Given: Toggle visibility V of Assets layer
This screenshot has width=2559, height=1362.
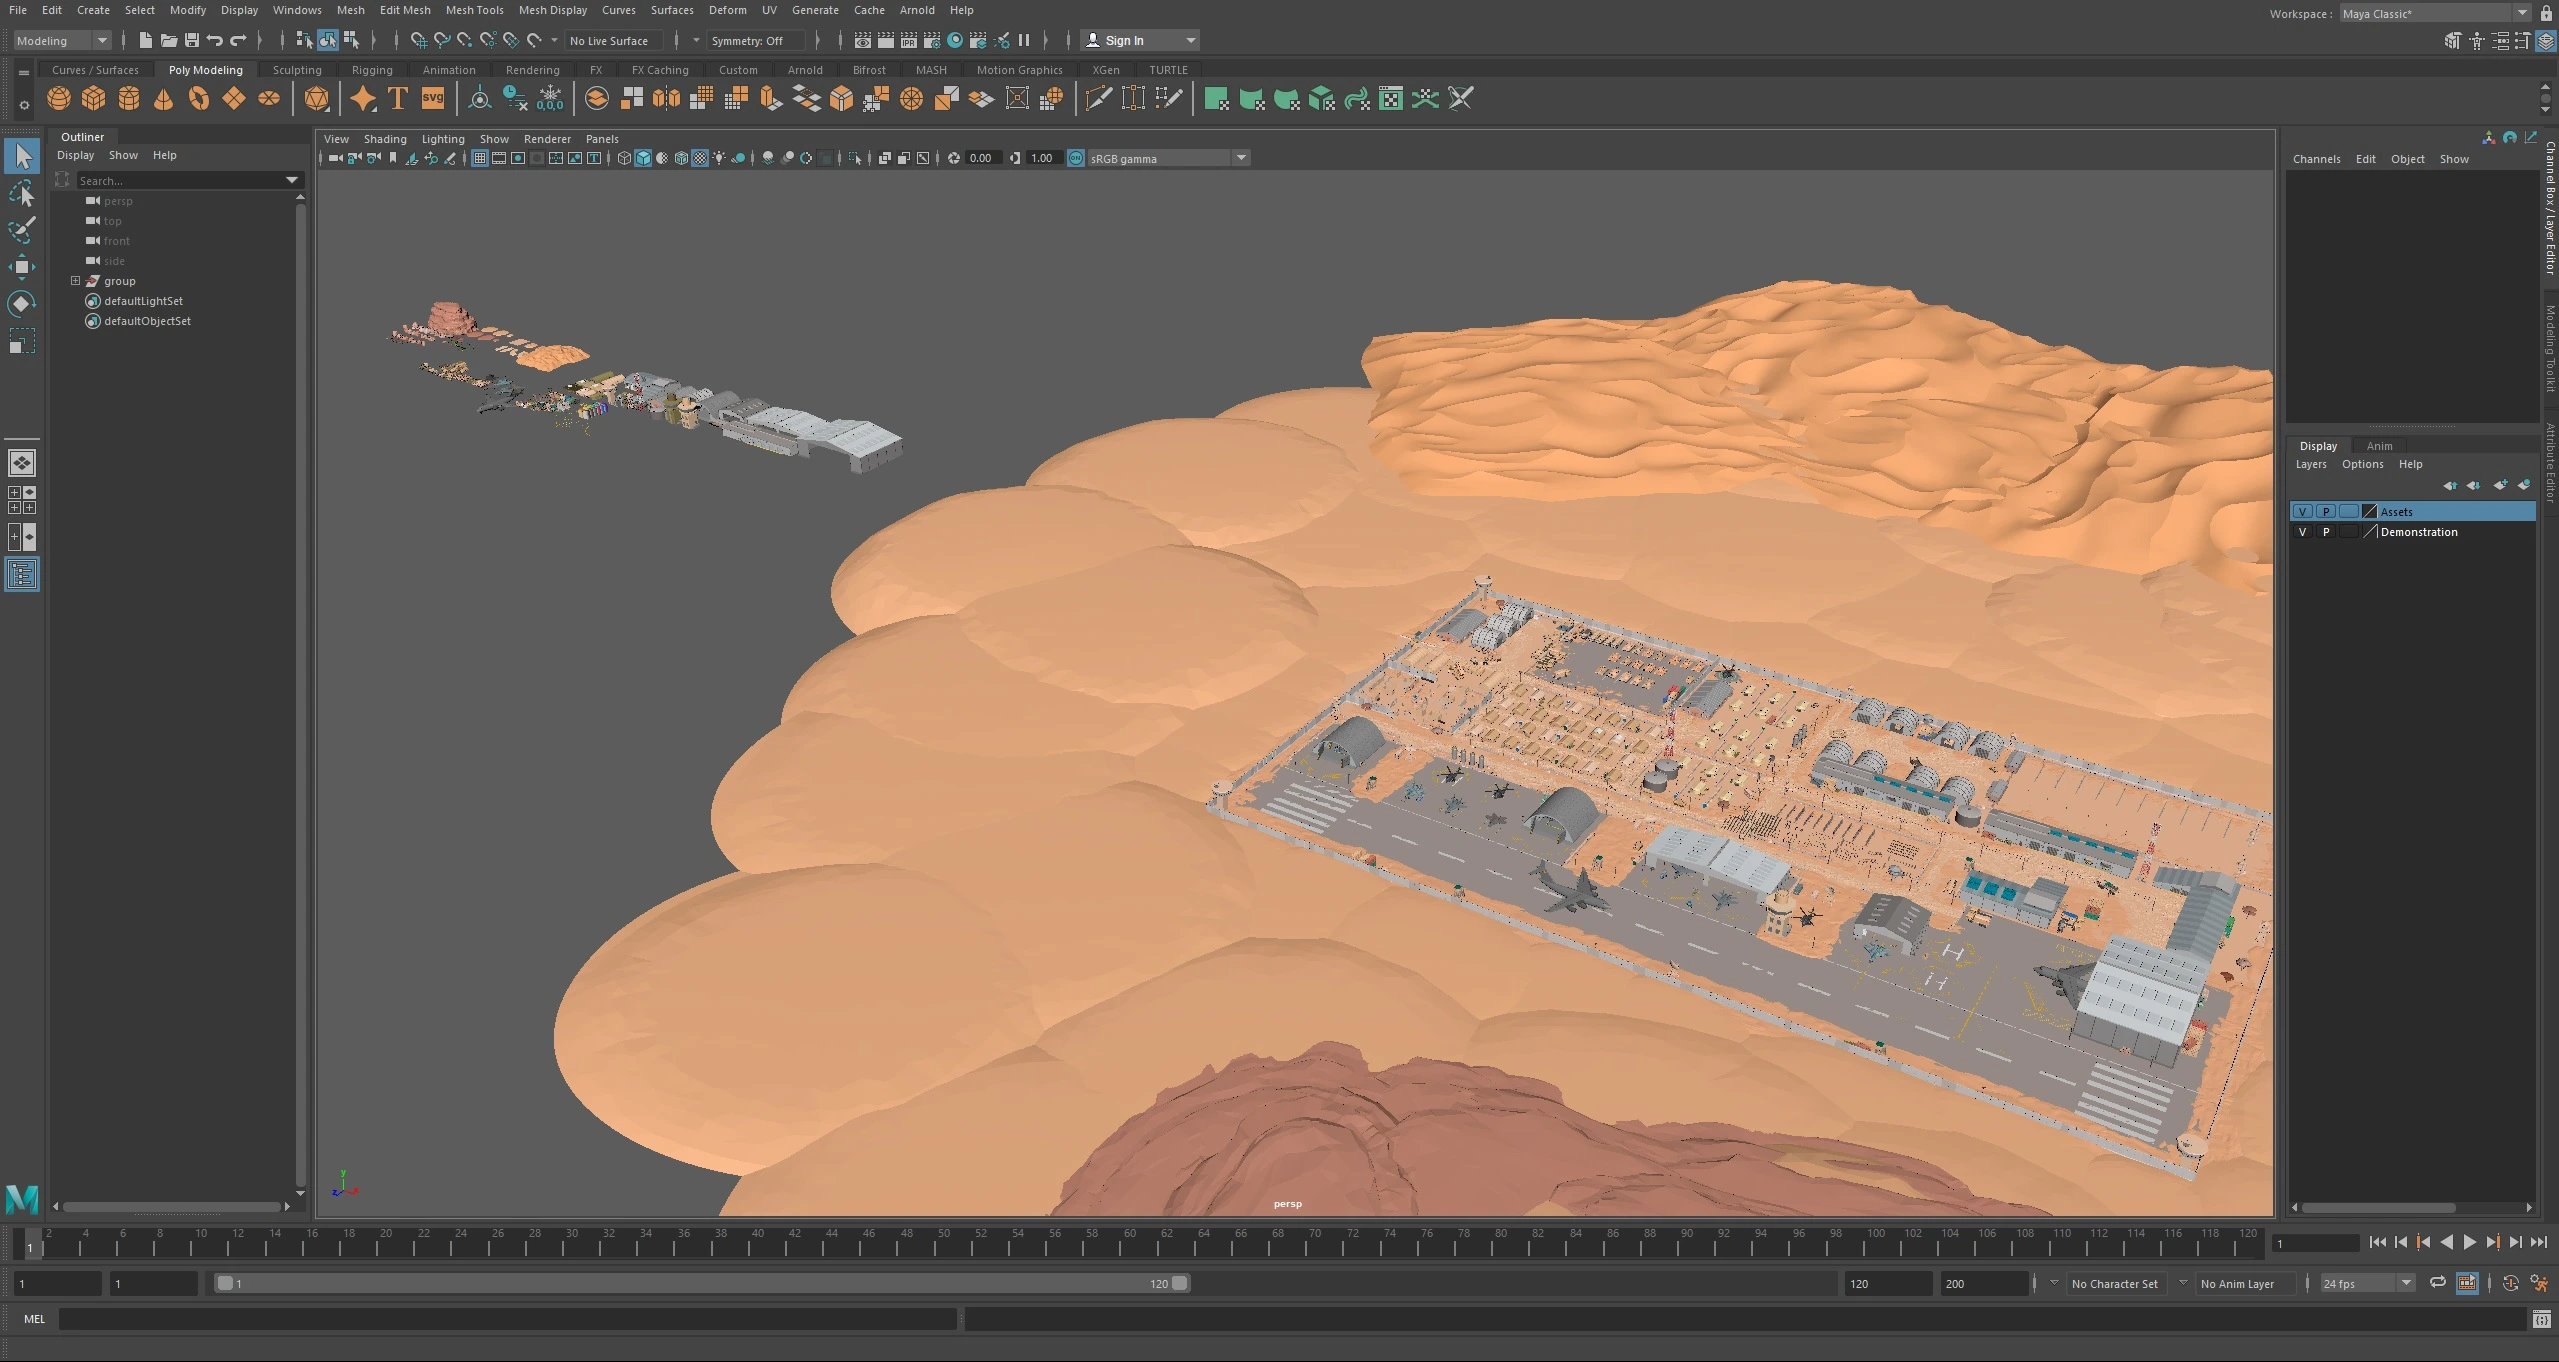Looking at the screenshot, I should (2302, 512).
